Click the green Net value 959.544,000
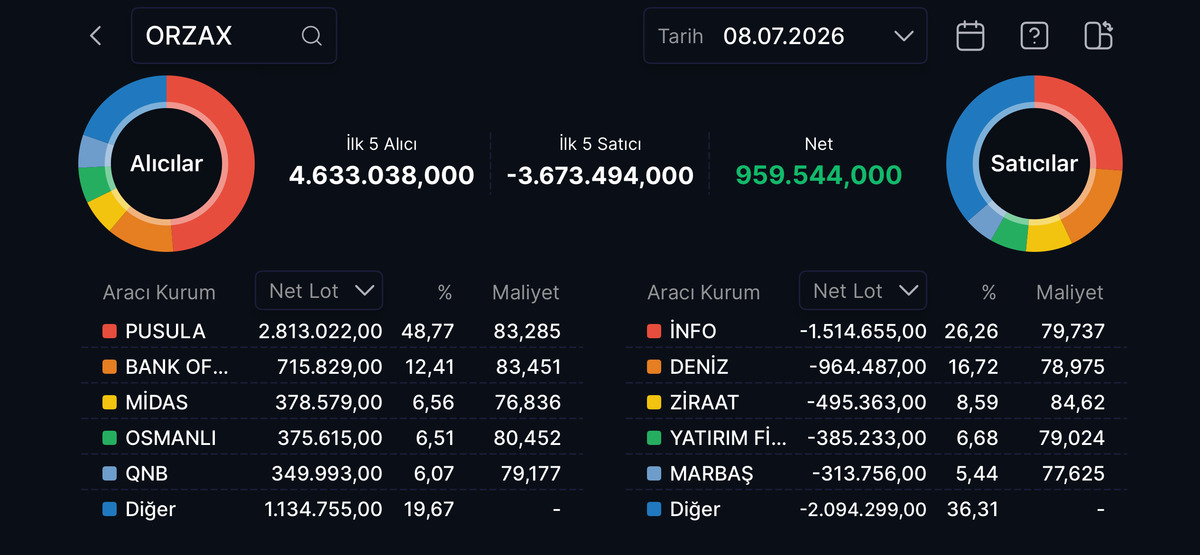 [819, 176]
